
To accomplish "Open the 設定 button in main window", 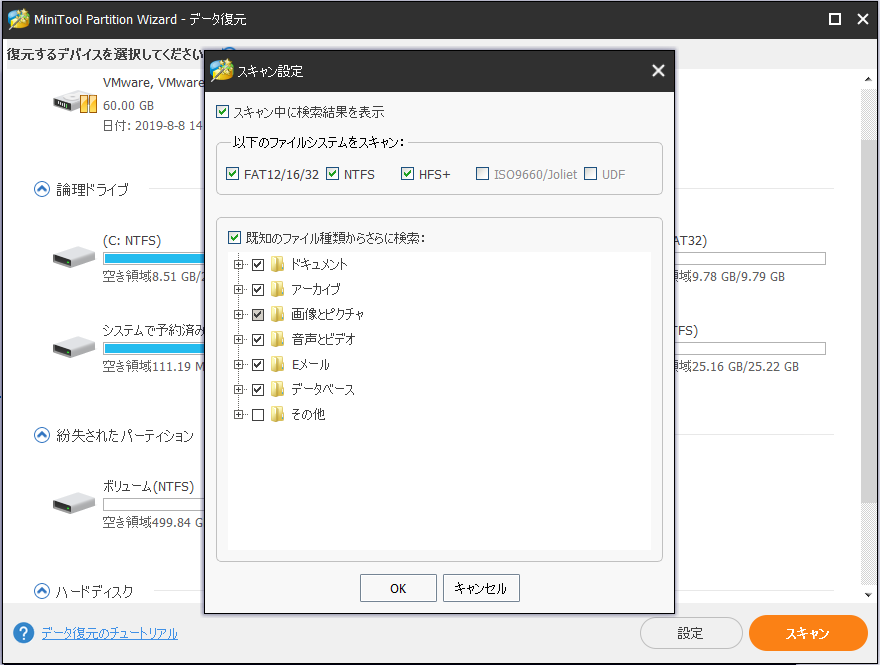I will [691, 633].
